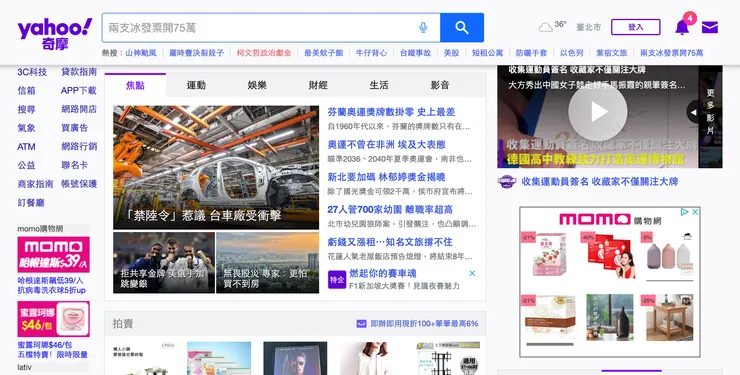Close the momo ad banner X
This screenshot has width=740, height=375.
pos(695,212)
